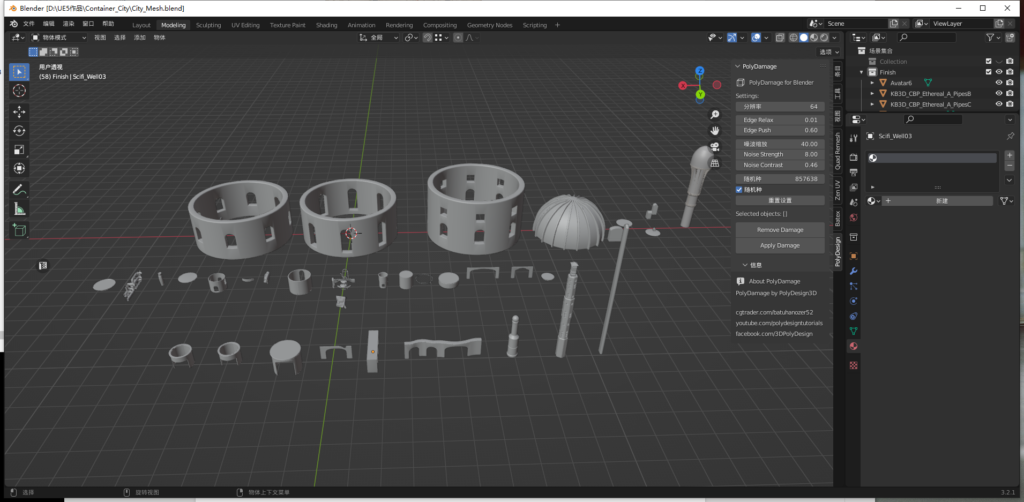The image size is (1024, 502).
Task: Pick the Scale tool
Action: [19, 149]
